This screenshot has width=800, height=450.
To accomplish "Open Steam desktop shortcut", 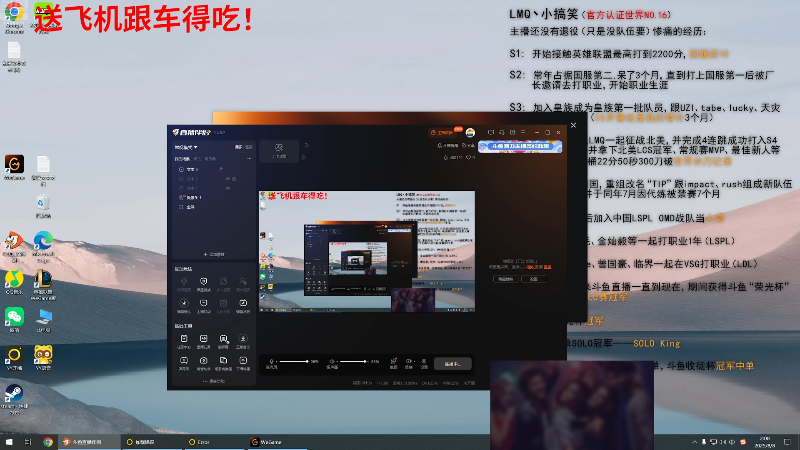I will tap(14, 399).
